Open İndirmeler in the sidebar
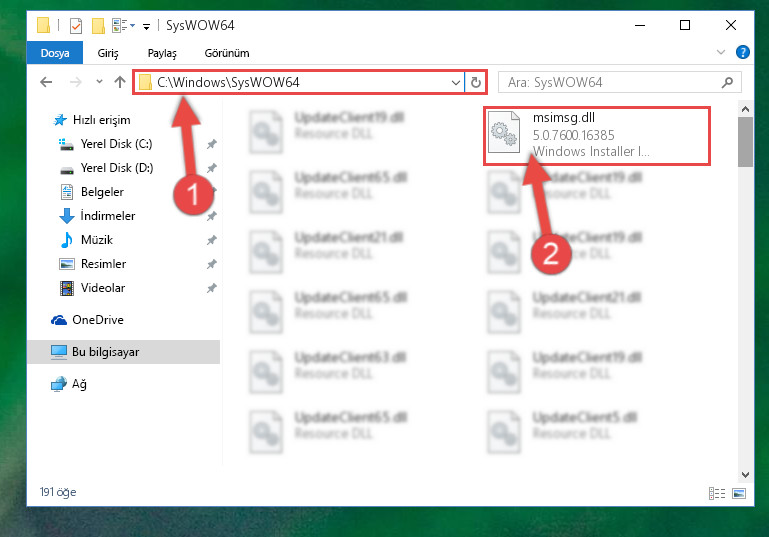This screenshot has width=769, height=537. pos(107,216)
